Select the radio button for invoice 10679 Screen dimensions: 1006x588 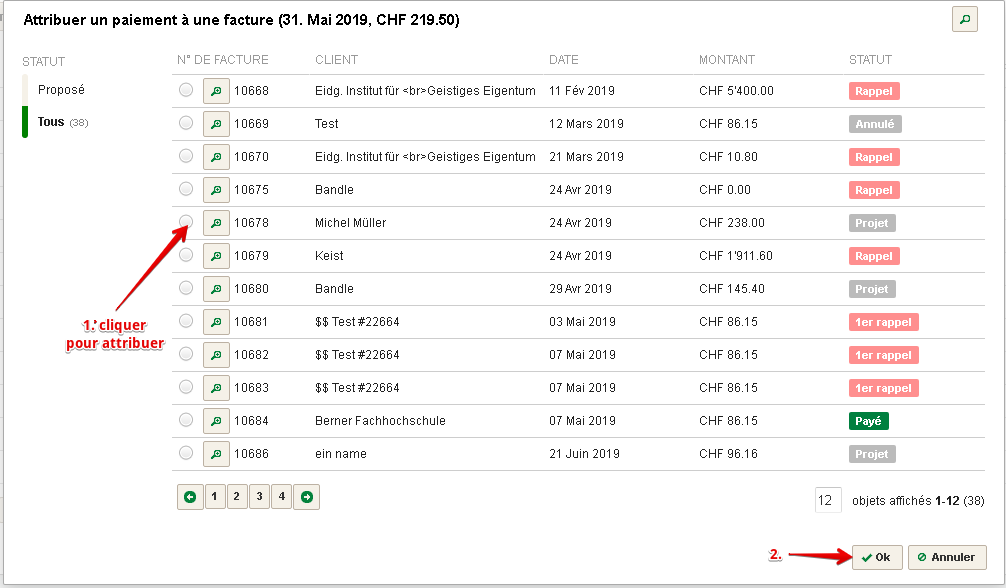coord(186,255)
